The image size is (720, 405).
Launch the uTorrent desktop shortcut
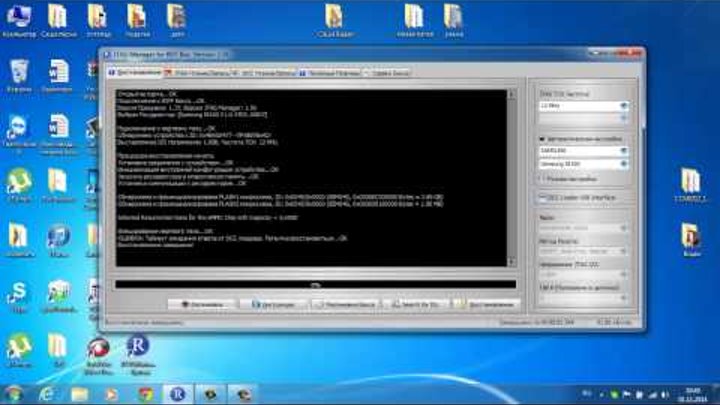pos(17,182)
